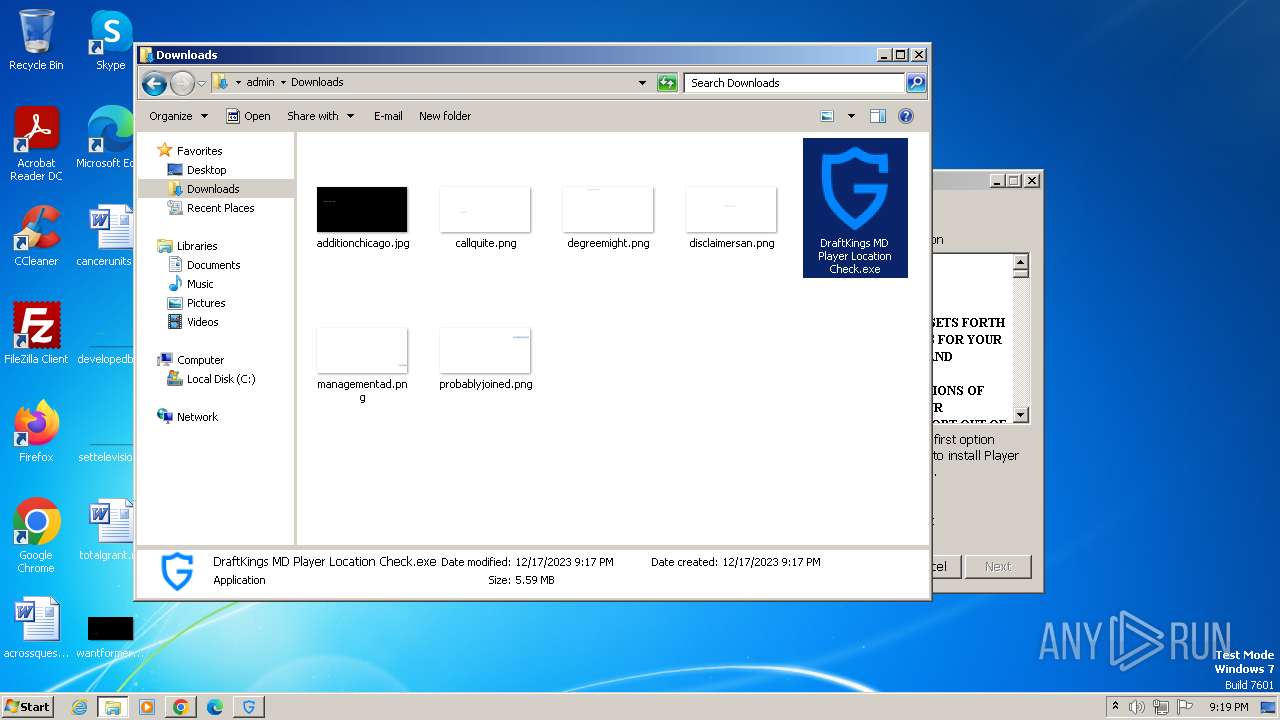The width and height of the screenshot is (1280, 720).
Task: Show hidden tray icons arrow
Action: coord(1115,707)
